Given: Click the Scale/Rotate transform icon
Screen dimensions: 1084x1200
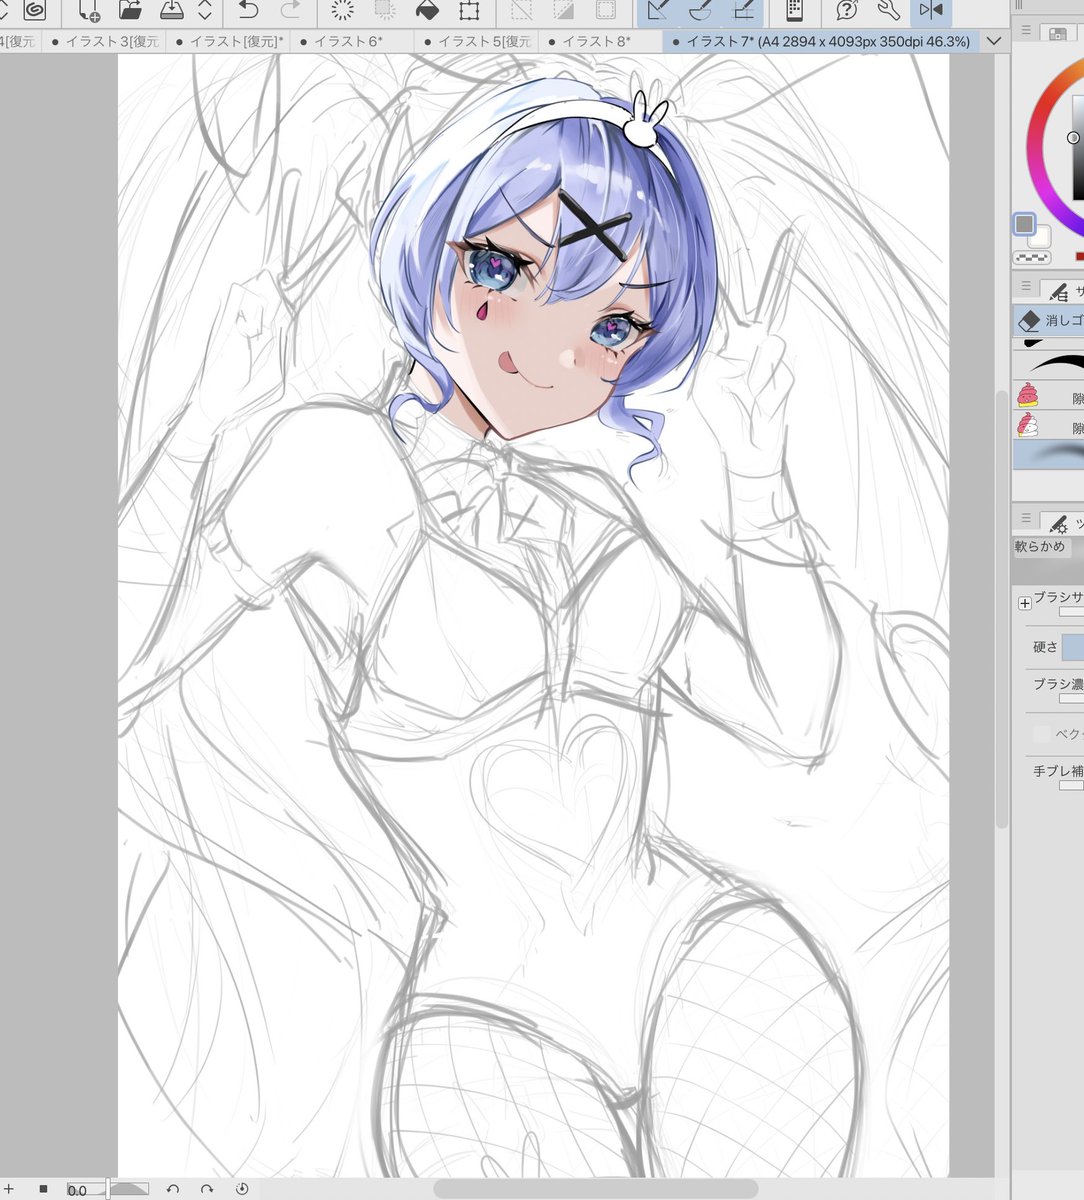Looking at the screenshot, I should click(x=468, y=11).
